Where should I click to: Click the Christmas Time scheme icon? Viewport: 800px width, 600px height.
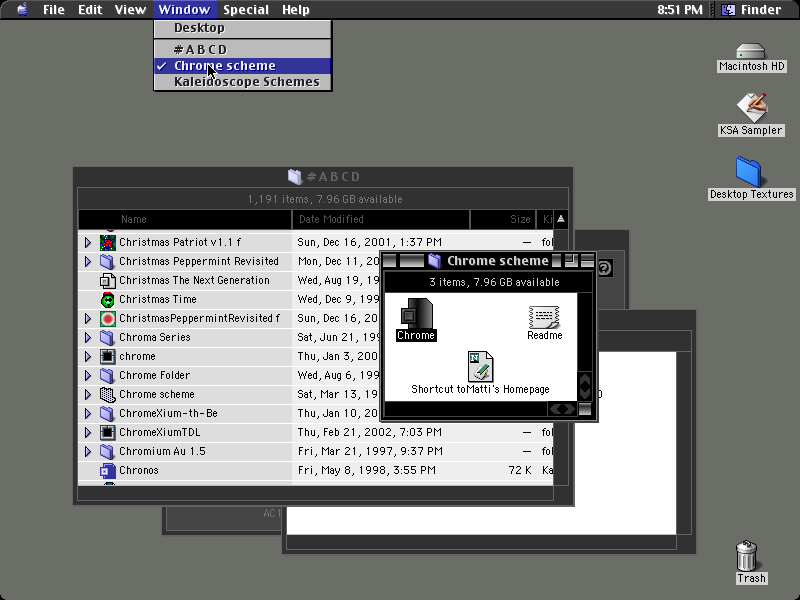click(107, 299)
